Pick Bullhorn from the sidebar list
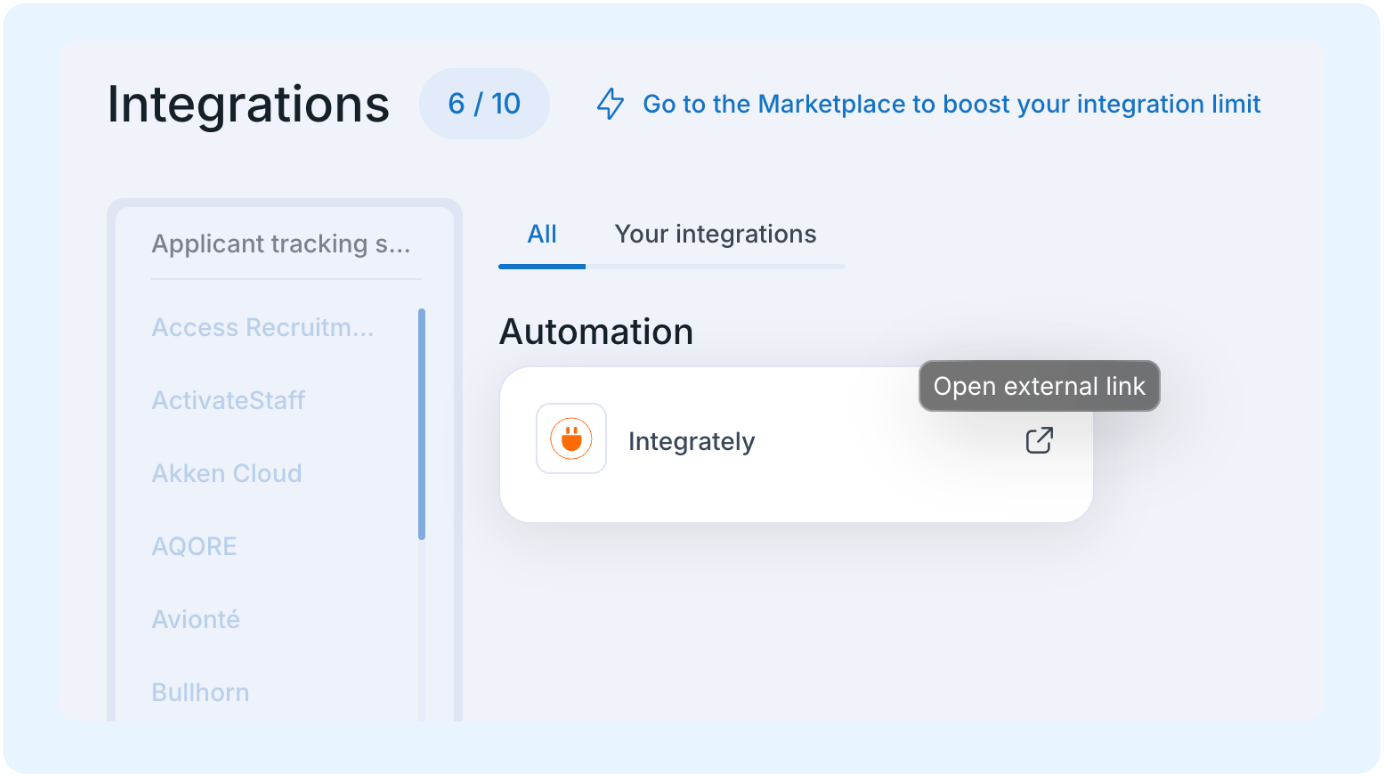The width and height of the screenshot is (1384, 778). (200, 692)
